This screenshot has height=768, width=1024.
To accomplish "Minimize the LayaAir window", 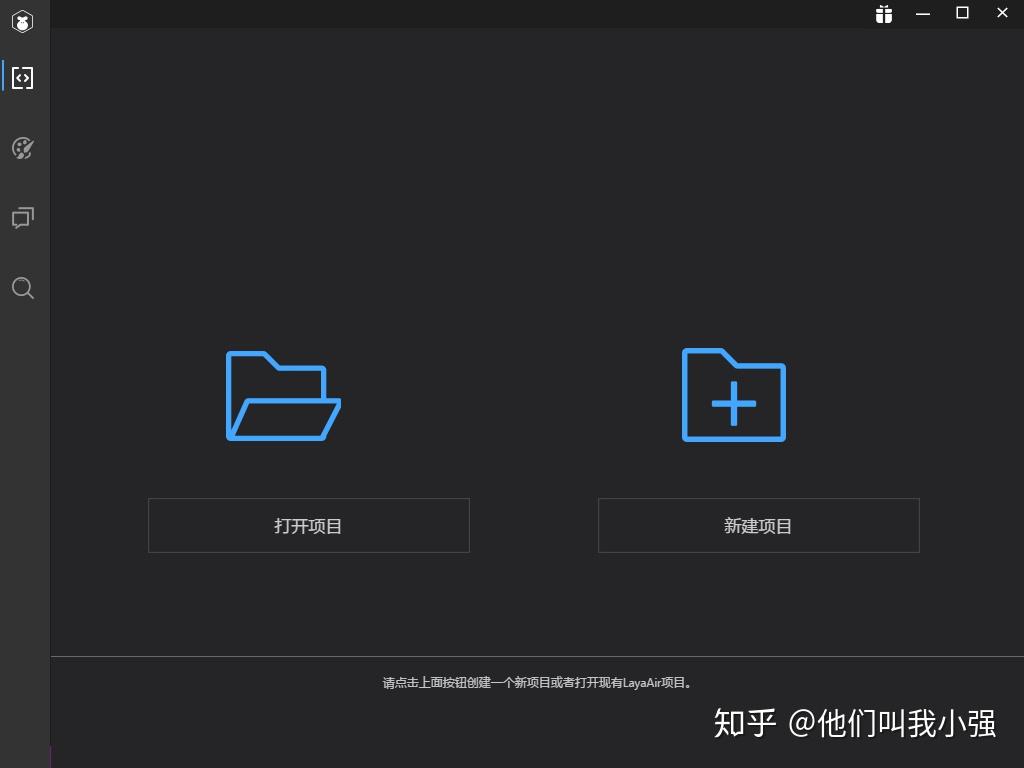I will coord(922,14).
